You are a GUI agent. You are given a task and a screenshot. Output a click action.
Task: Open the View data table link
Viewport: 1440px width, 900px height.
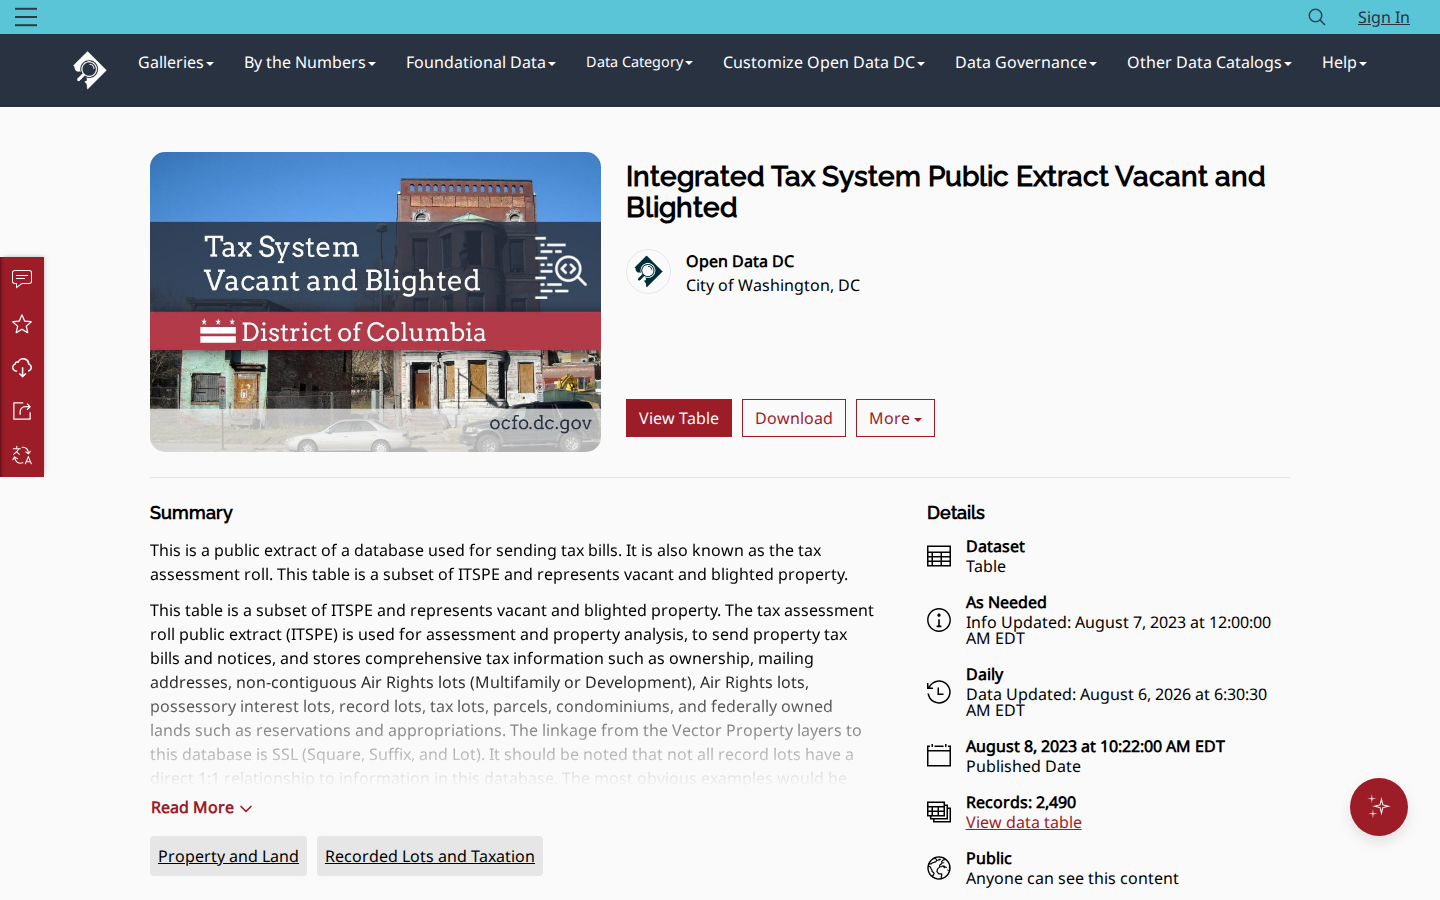click(1024, 822)
